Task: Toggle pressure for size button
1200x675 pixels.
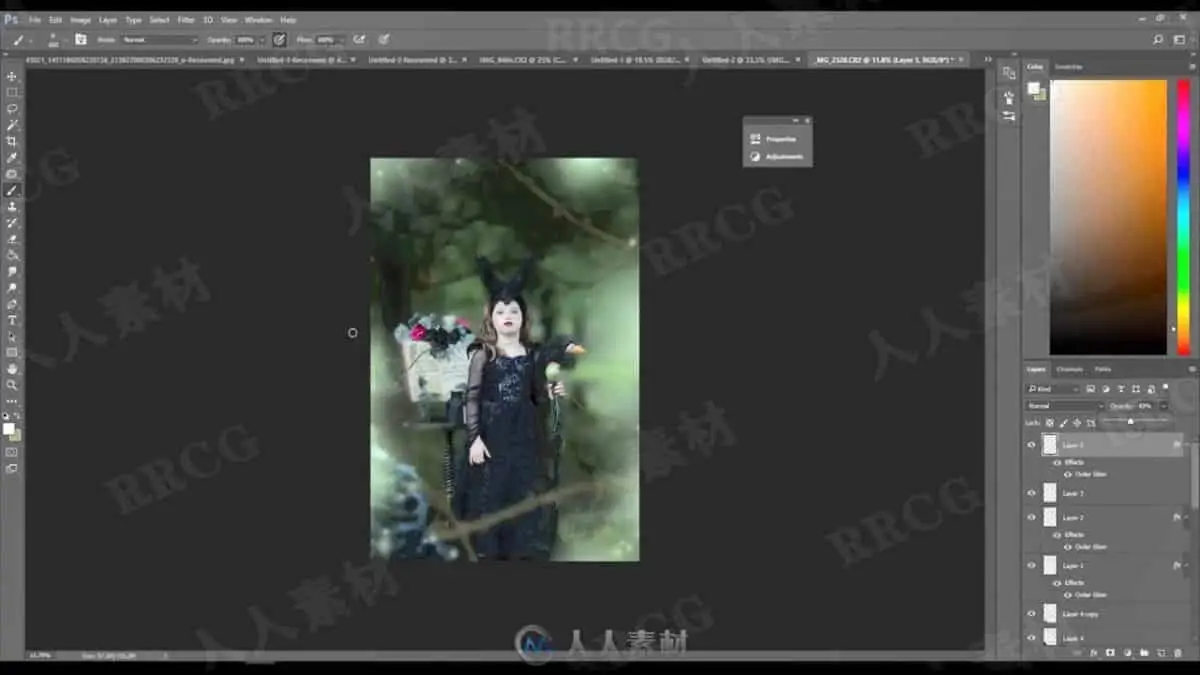Action: (x=383, y=40)
